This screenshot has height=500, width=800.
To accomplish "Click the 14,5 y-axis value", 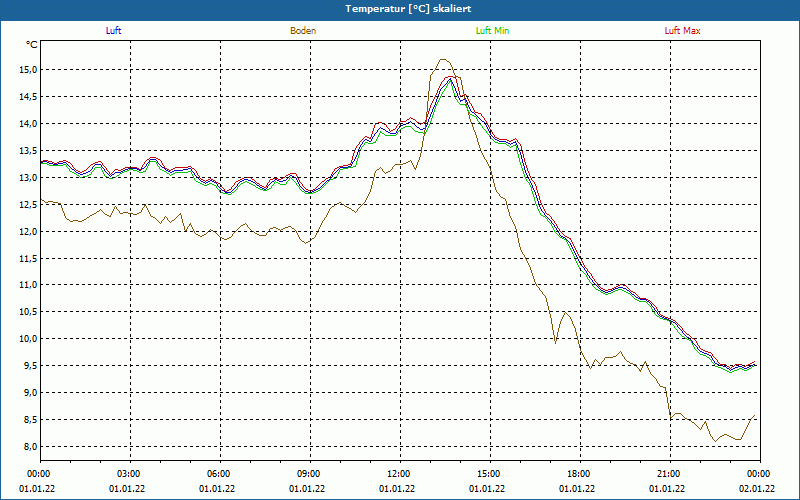I will click(28, 97).
